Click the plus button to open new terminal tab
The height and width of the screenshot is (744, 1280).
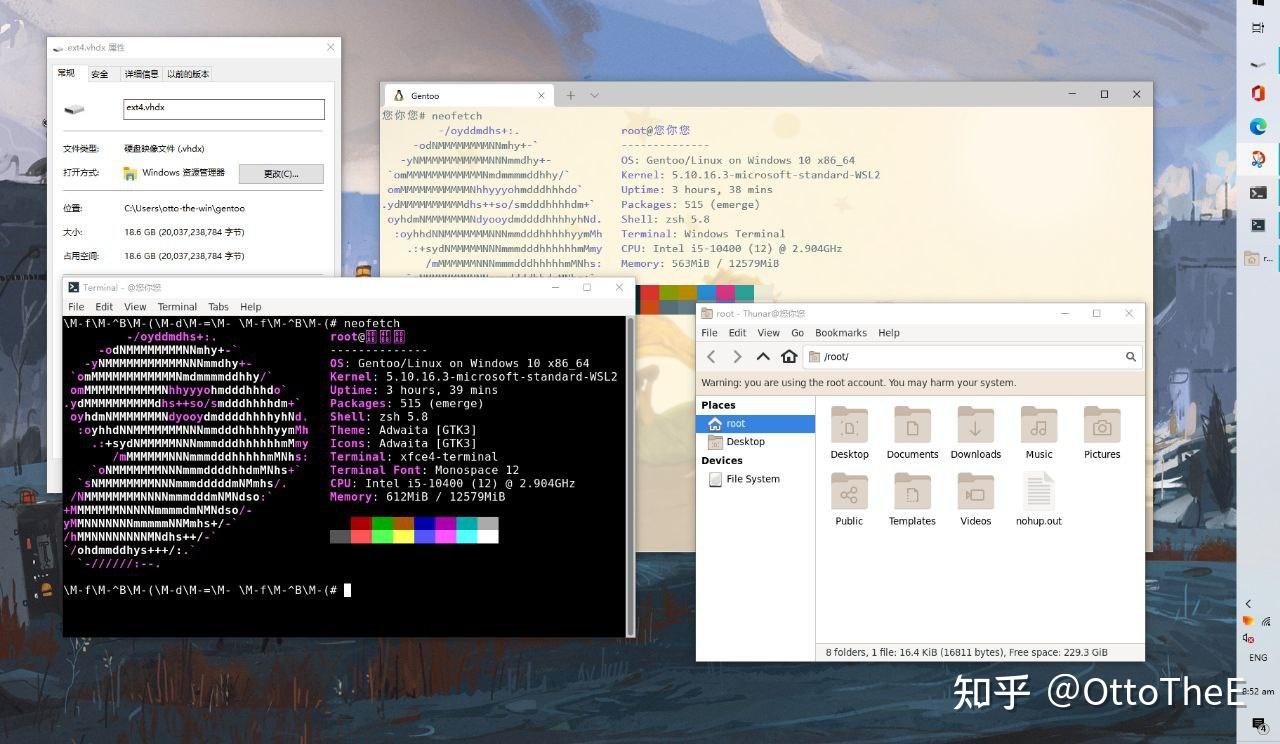tap(569, 94)
